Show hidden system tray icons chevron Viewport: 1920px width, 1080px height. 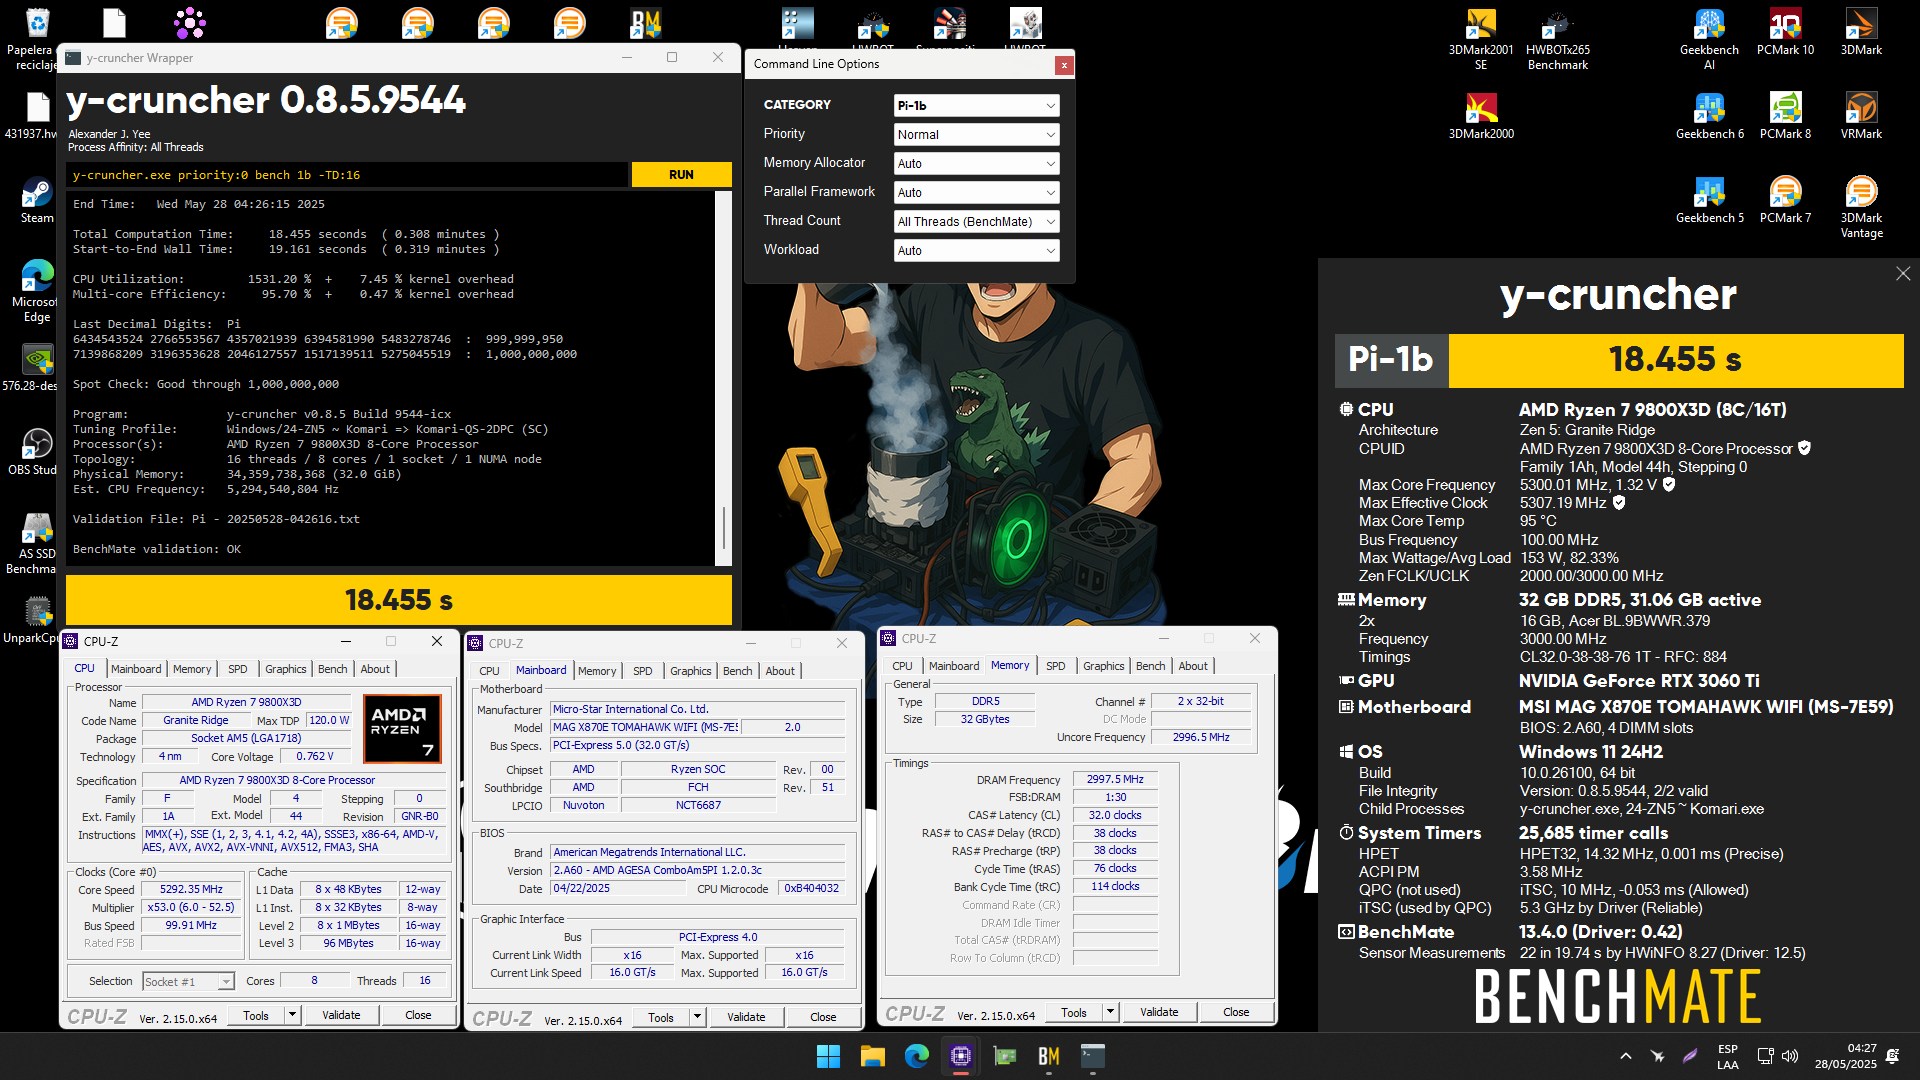pos(1626,1056)
